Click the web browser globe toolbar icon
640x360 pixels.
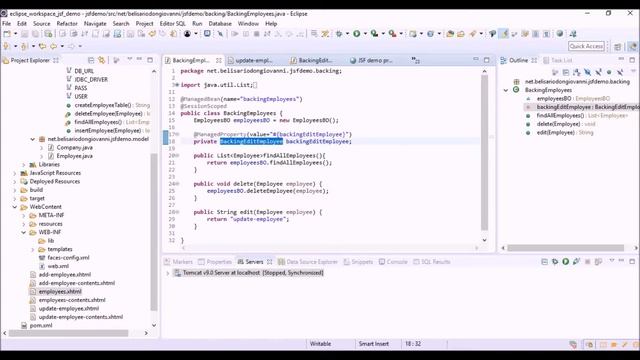[x=560, y=34]
